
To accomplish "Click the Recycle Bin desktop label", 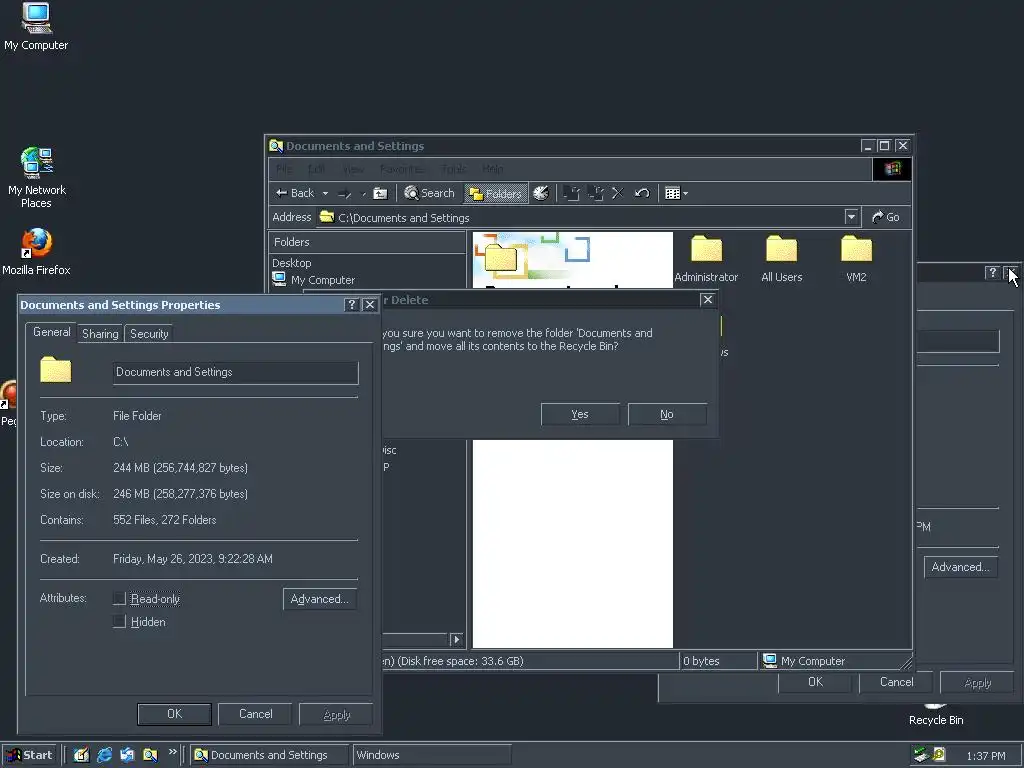I will tap(936, 720).
